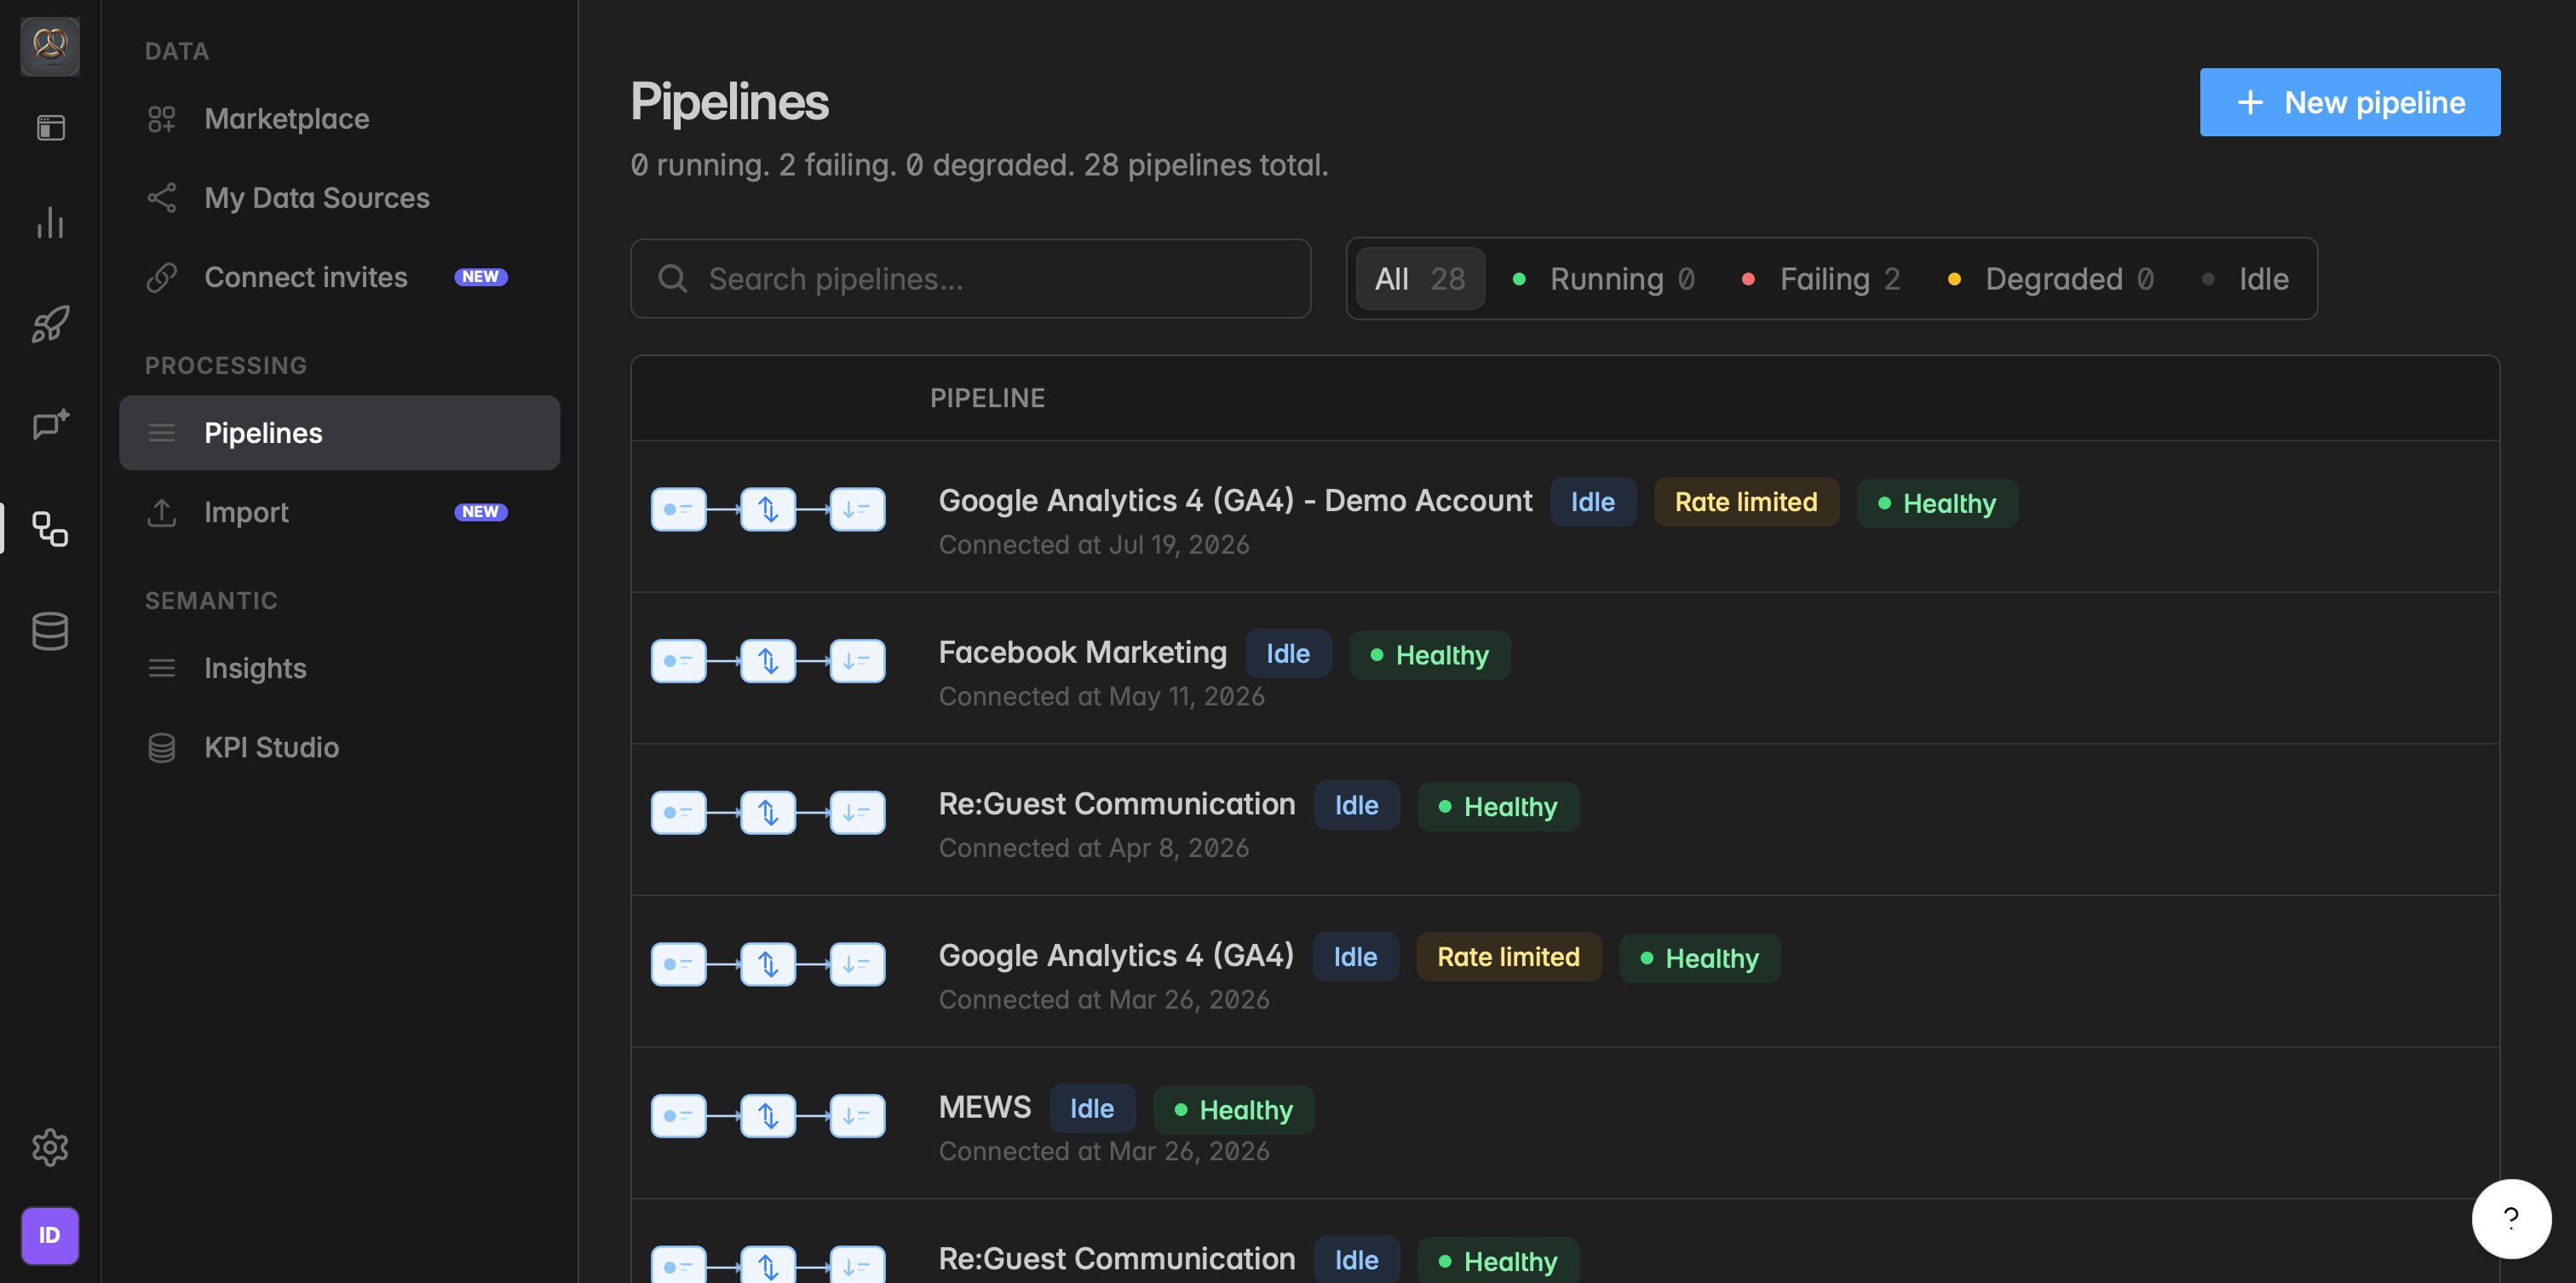Click the search magnifier icon

click(673, 279)
